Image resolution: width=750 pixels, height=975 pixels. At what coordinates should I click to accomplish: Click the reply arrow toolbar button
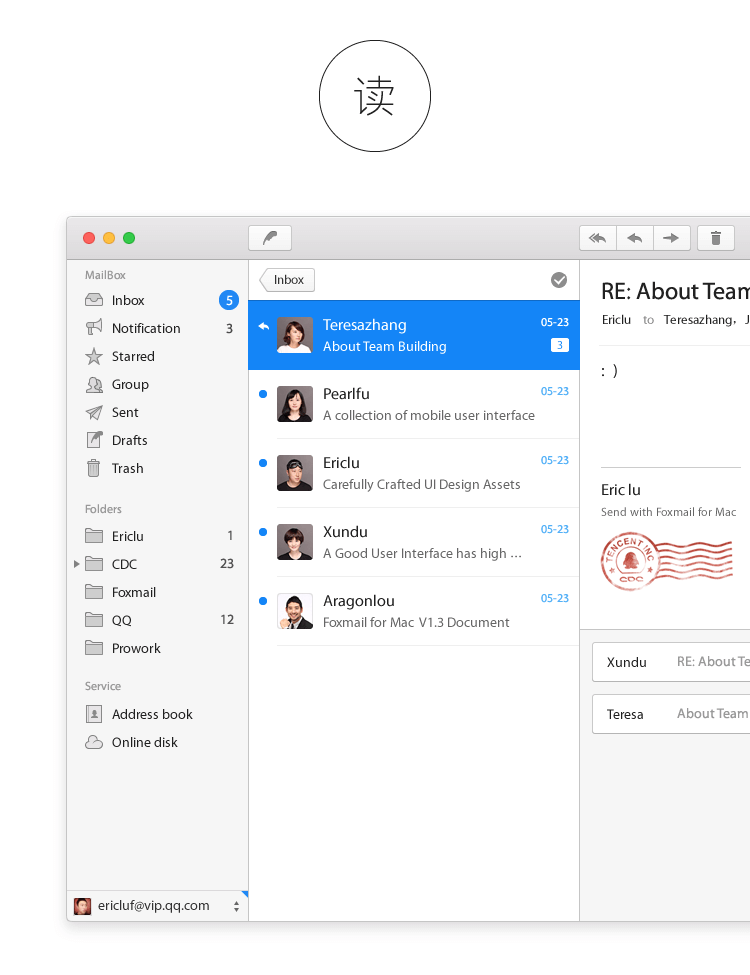[635, 238]
